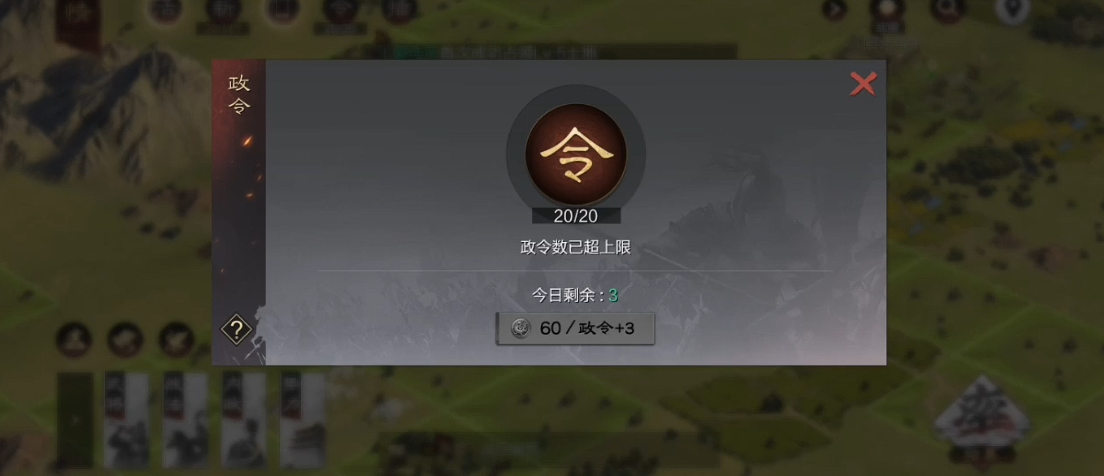The width and height of the screenshot is (1104, 476).
Task: Close the 政令 dialog with red X
Action: [862, 84]
